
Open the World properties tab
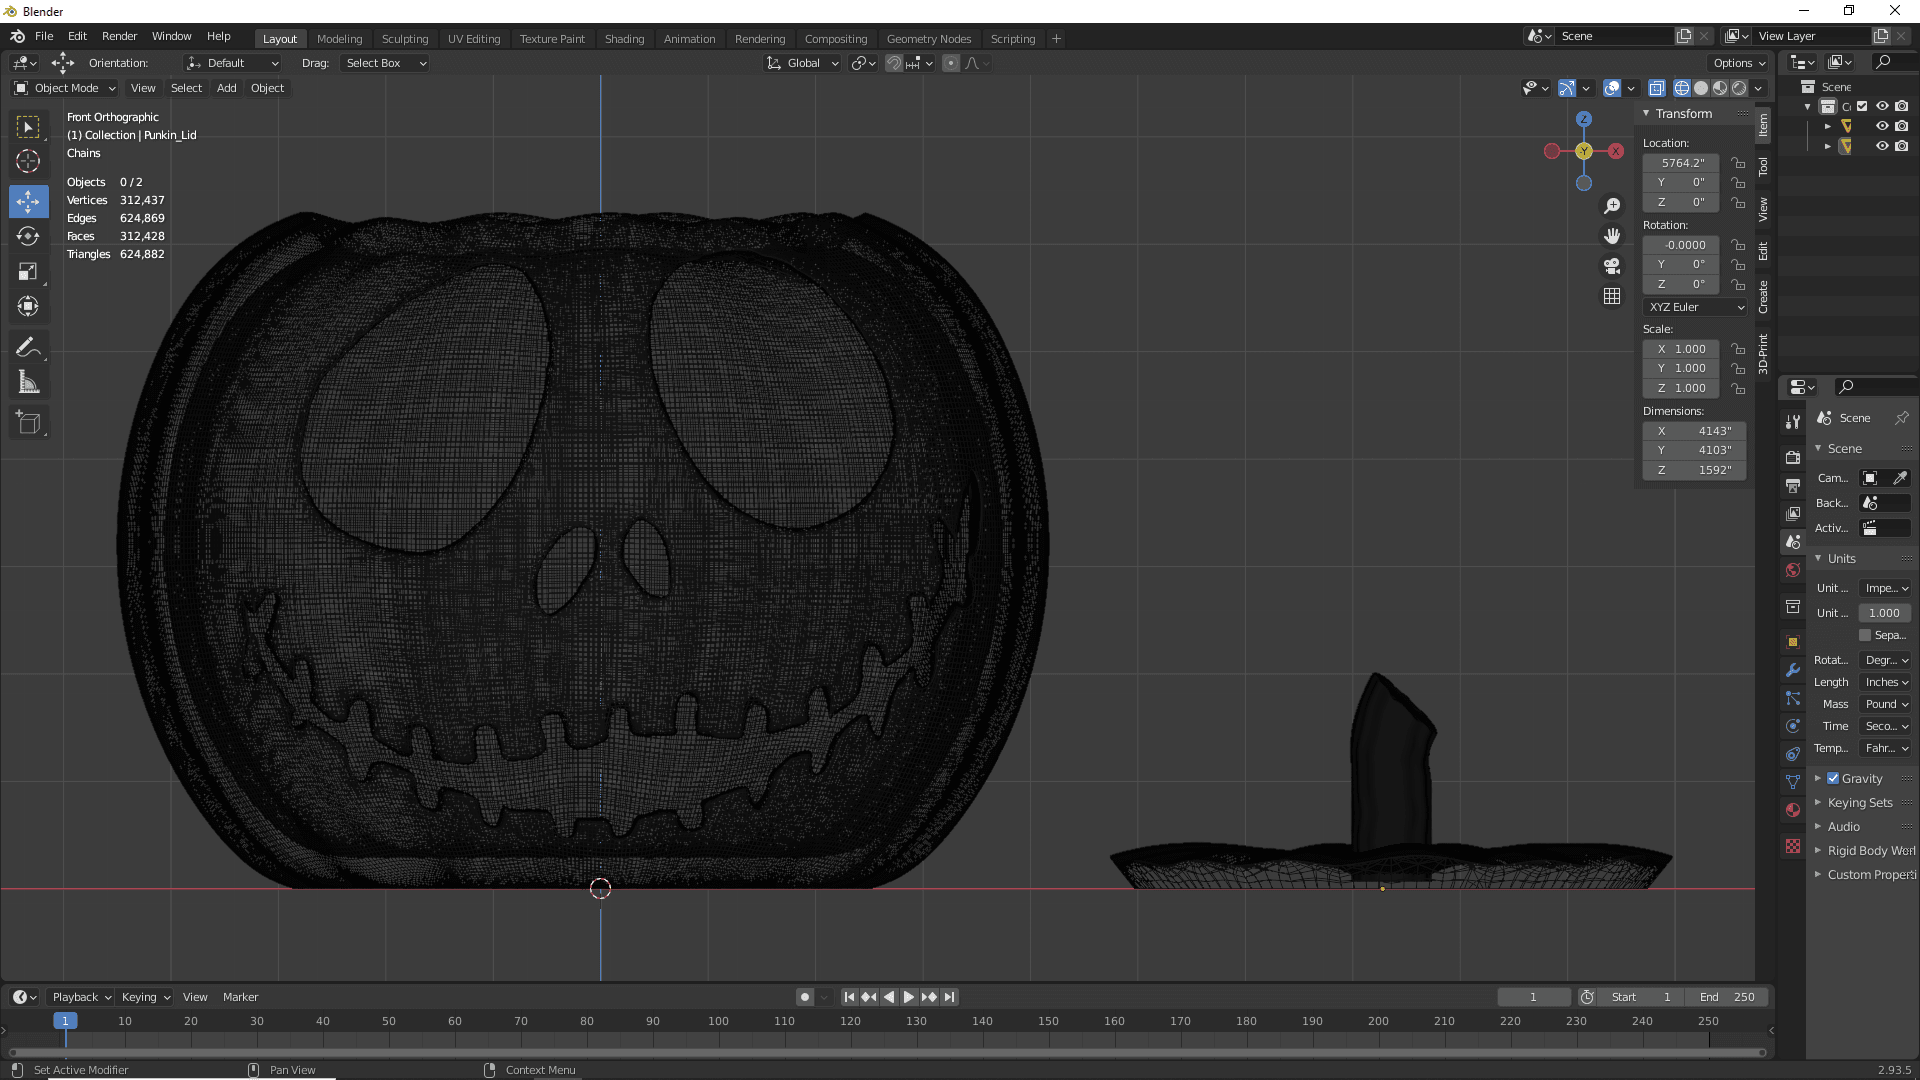click(1793, 570)
